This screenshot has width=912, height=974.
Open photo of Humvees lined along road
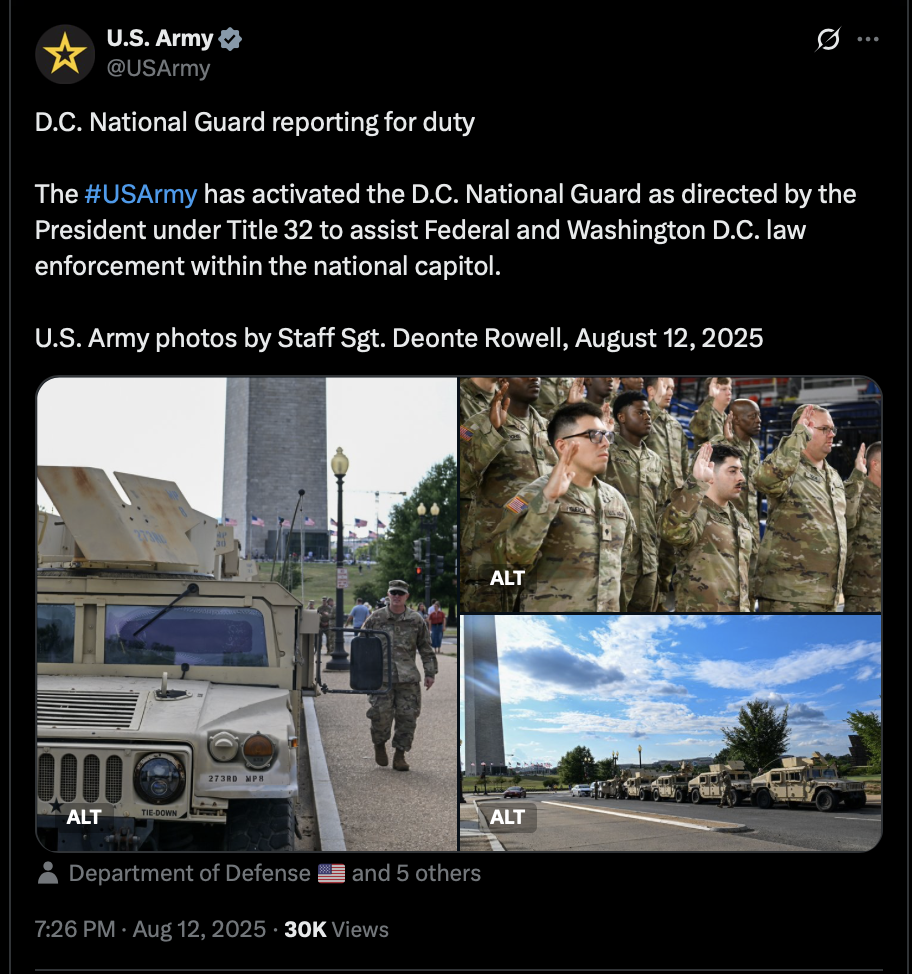pyautogui.click(x=670, y=733)
